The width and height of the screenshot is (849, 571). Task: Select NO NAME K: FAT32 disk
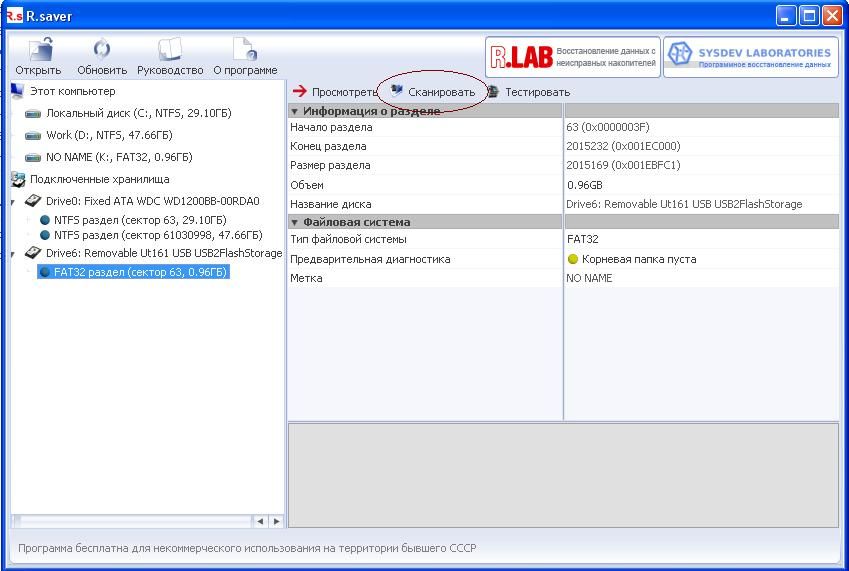(x=119, y=157)
